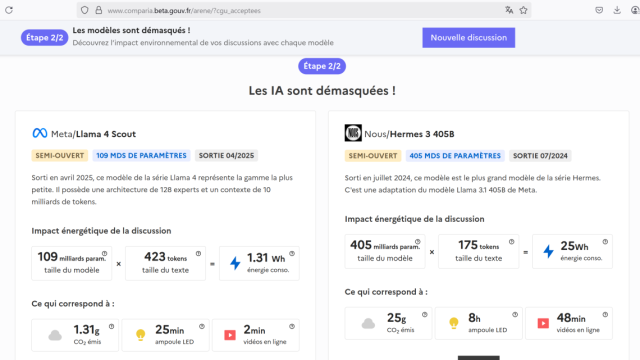Open info tooltip on 2min vidéos en ligne box
Viewport: 640px width, 360px height.
tap(292, 327)
